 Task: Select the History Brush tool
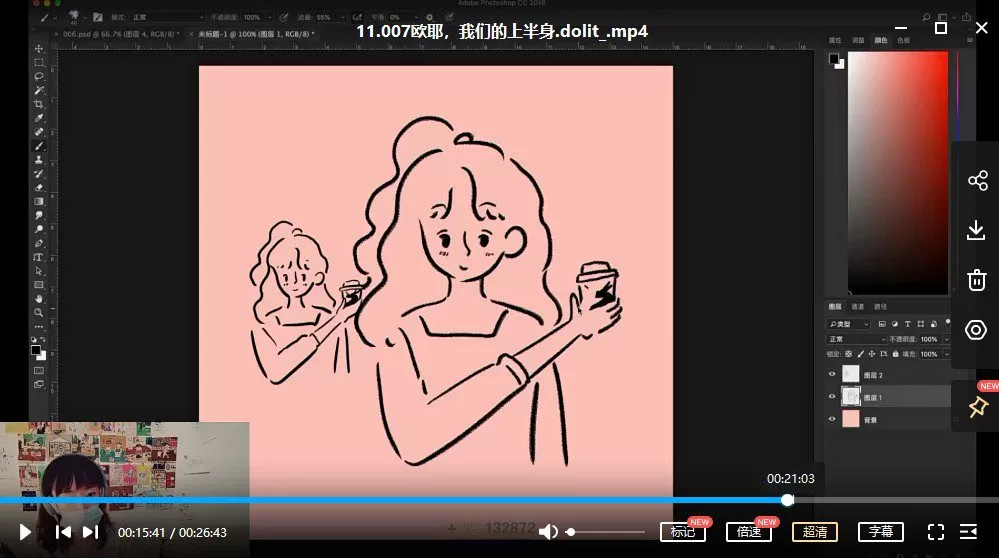[39, 174]
